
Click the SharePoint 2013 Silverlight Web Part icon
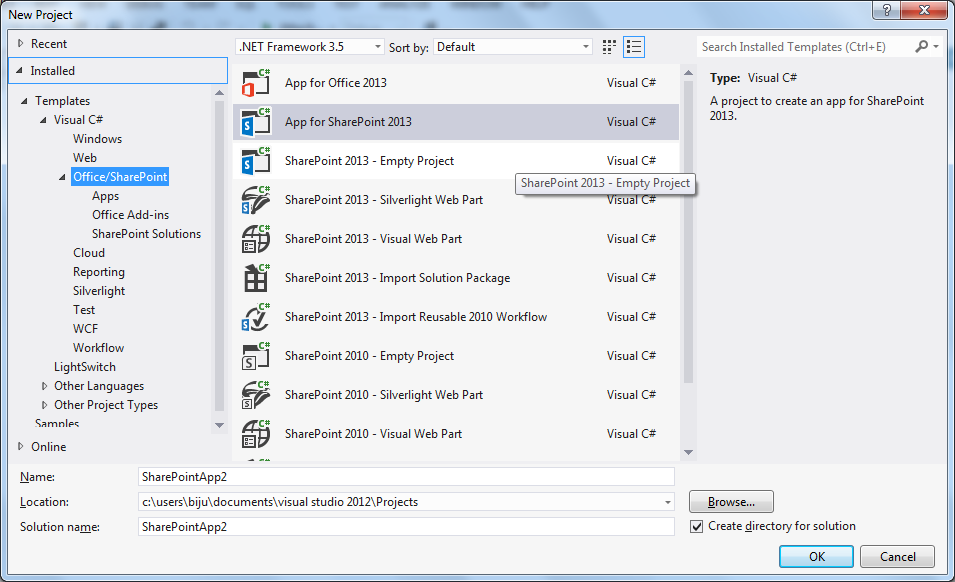(x=256, y=200)
